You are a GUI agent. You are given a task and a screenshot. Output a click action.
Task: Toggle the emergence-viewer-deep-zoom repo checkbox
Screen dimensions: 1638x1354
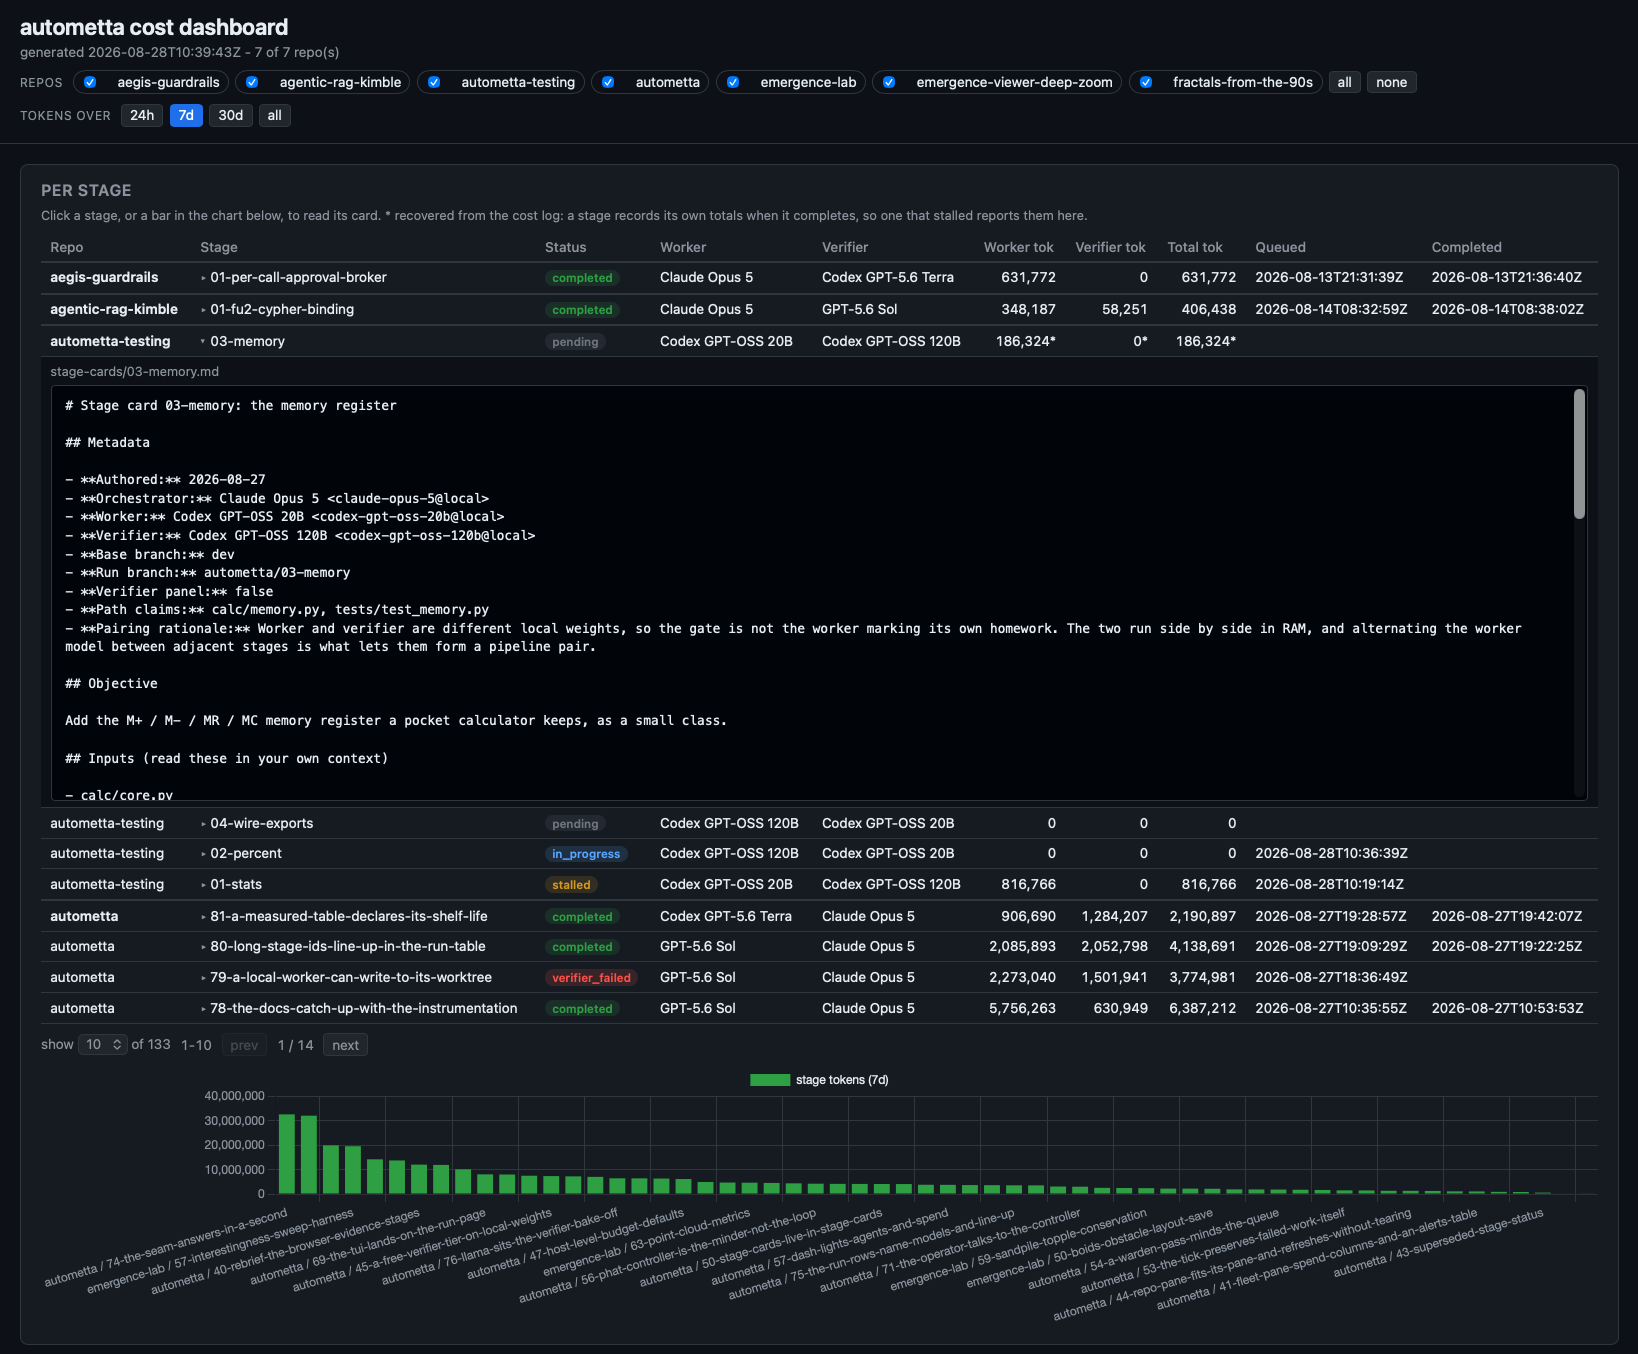point(889,82)
